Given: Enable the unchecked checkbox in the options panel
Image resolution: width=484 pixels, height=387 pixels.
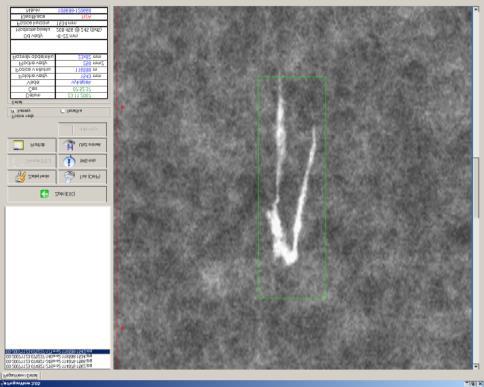Looking at the screenshot, I should pyautogui.click(x=62, y=111).
